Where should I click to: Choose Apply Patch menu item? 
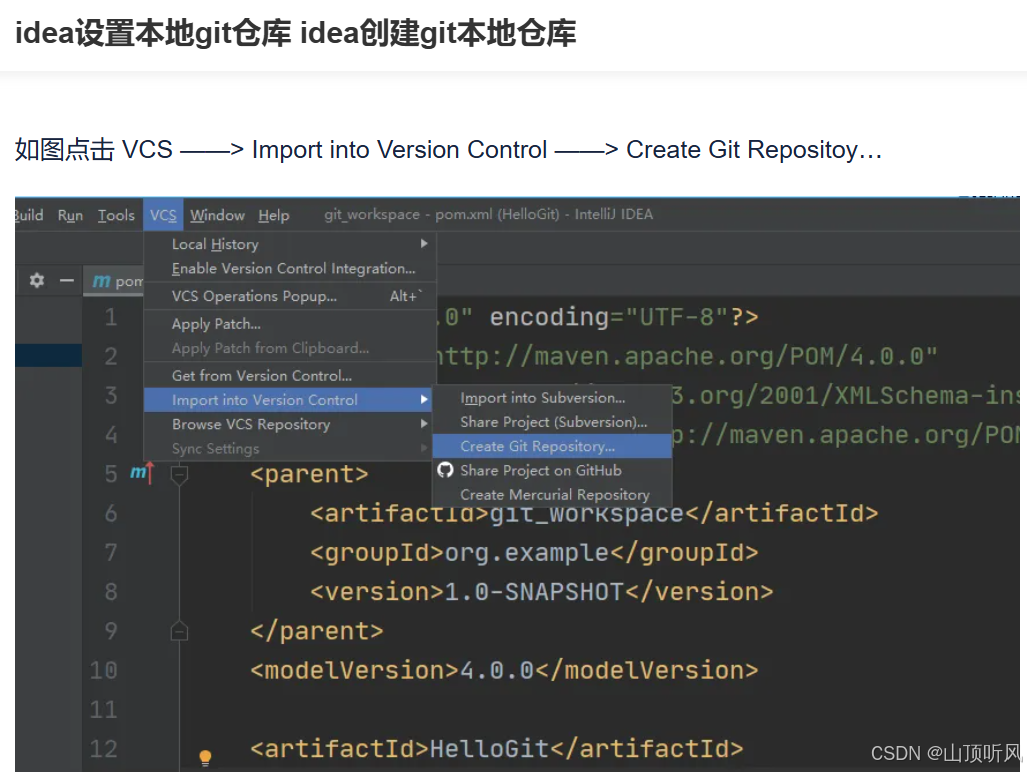(290, 323)
